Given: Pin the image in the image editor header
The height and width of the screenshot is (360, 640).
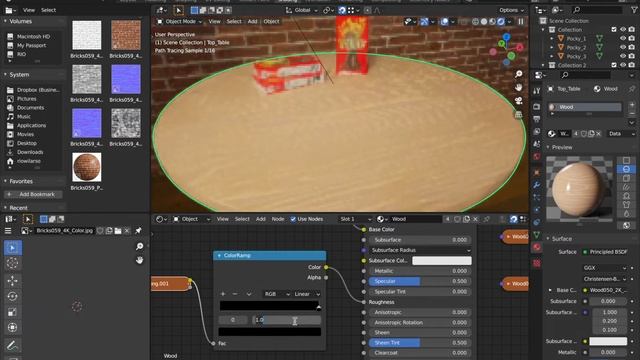Looking at the screenshot, I should [x=138, y=231].
